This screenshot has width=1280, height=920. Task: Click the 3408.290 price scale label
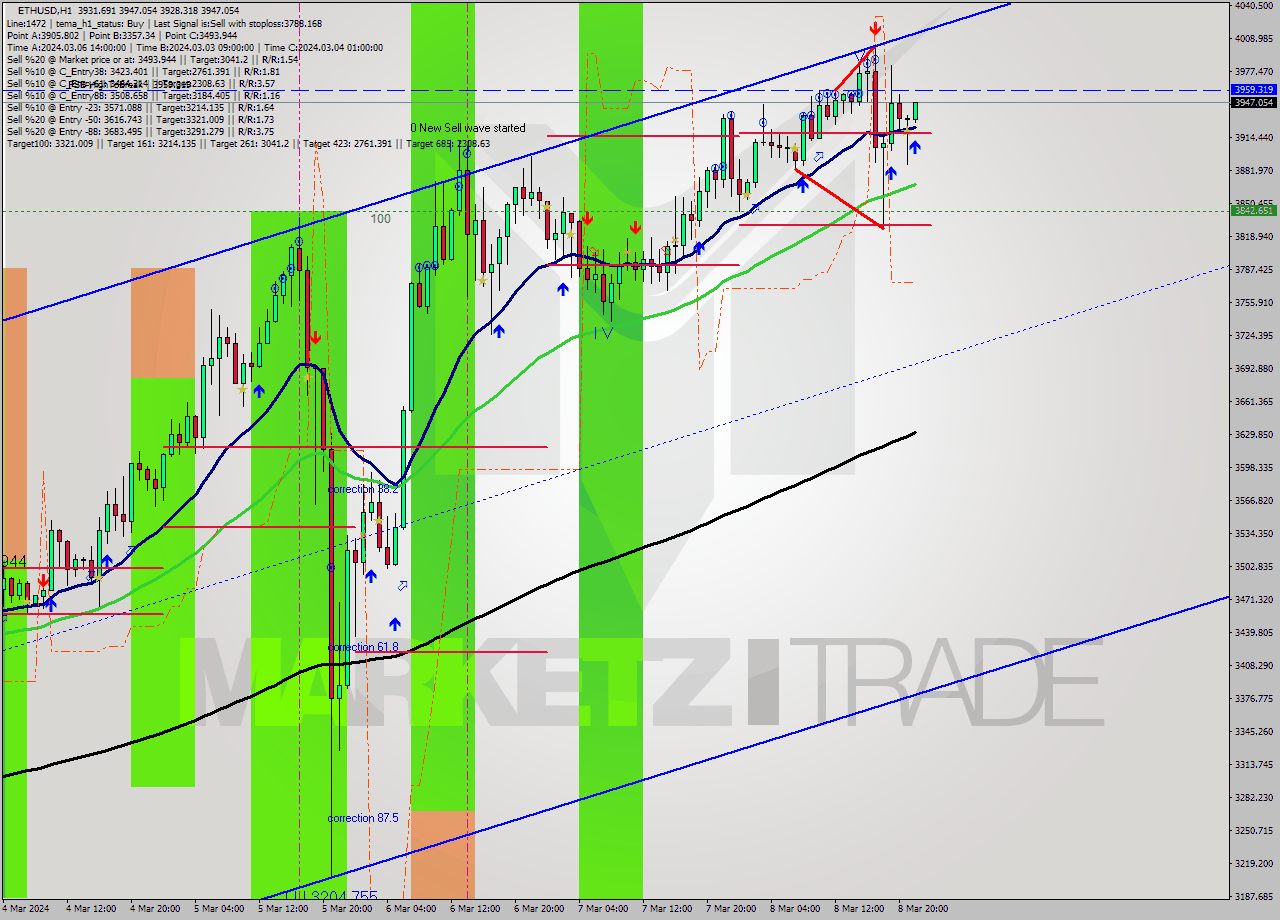pos(1255,665)
